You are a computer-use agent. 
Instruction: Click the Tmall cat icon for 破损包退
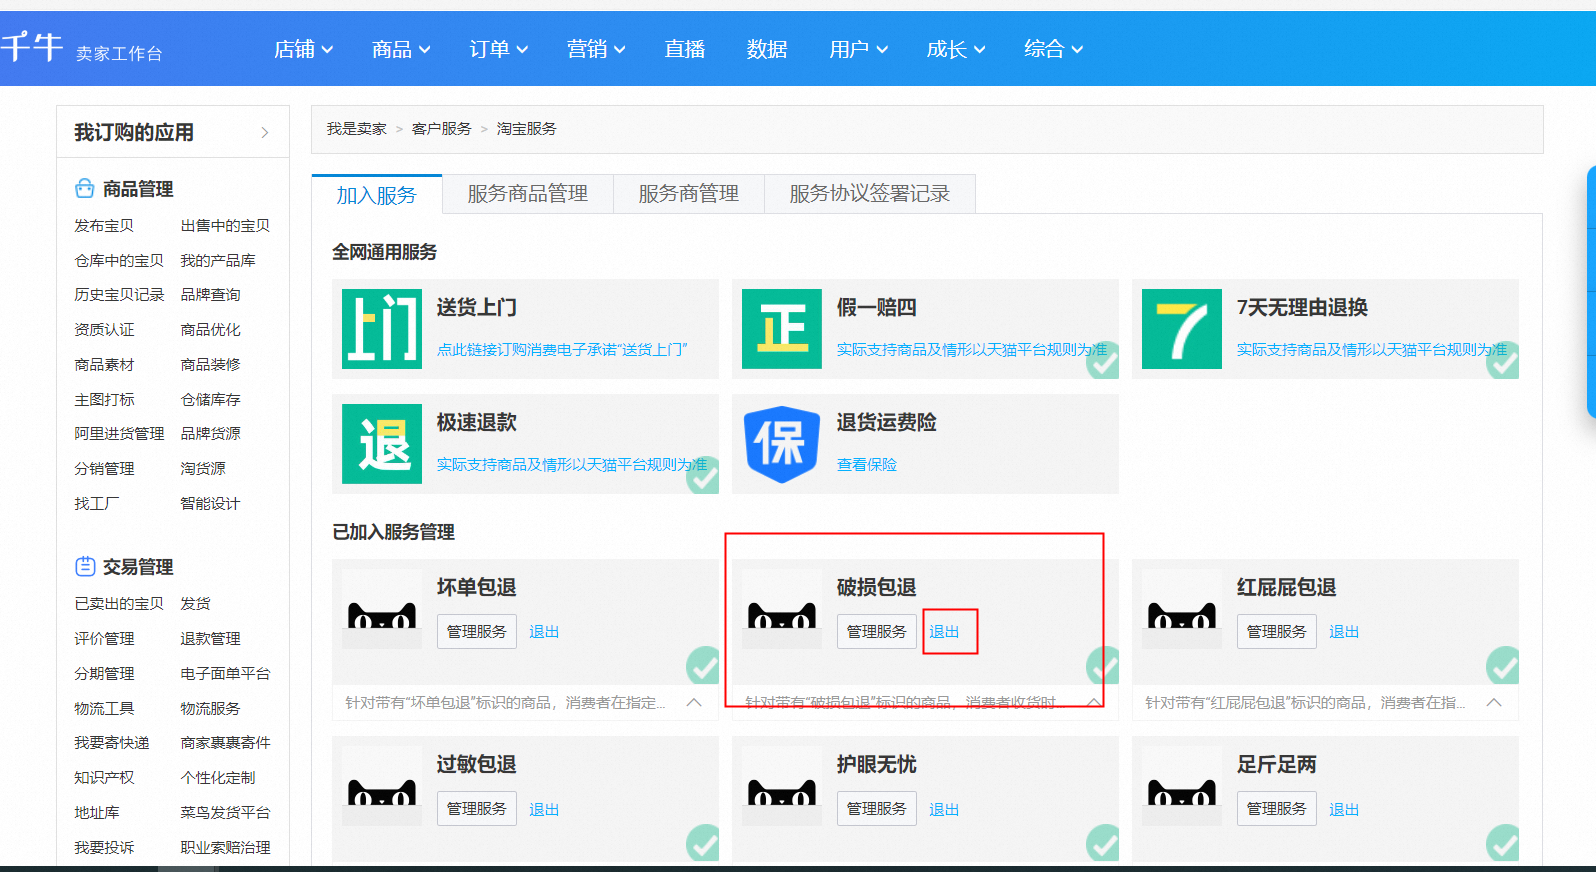point(782,609)
